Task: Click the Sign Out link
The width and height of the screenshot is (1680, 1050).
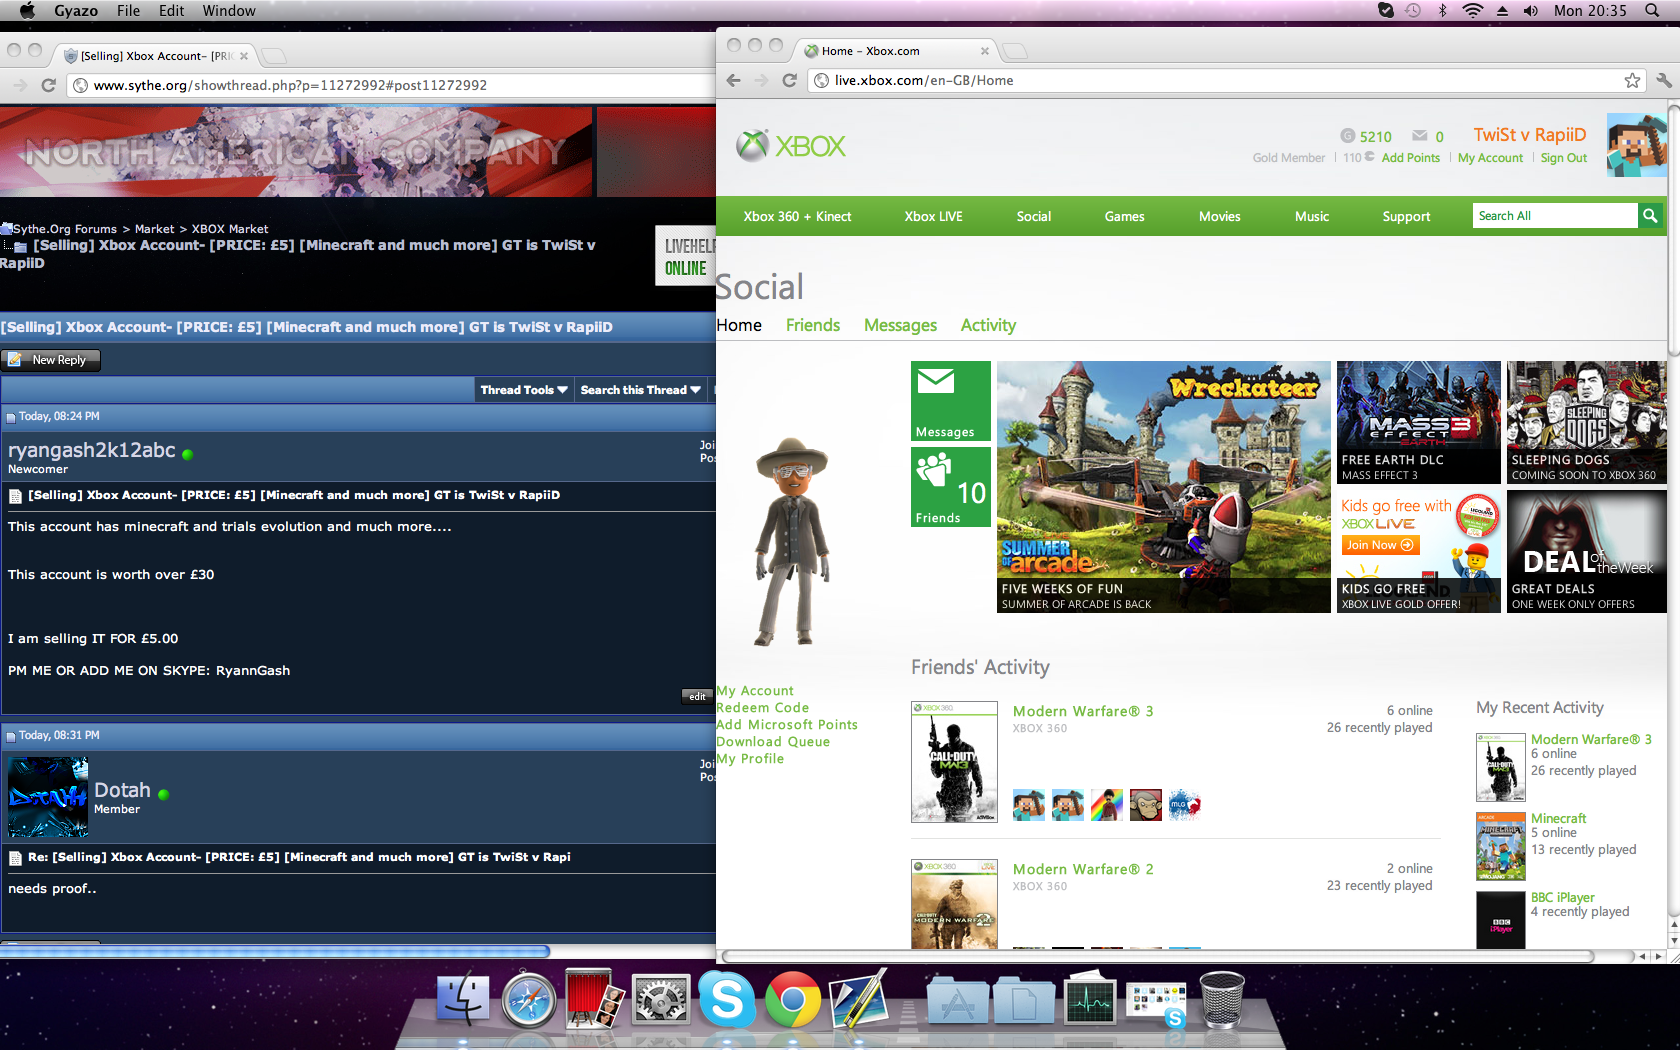Action: pos(1564,158)
